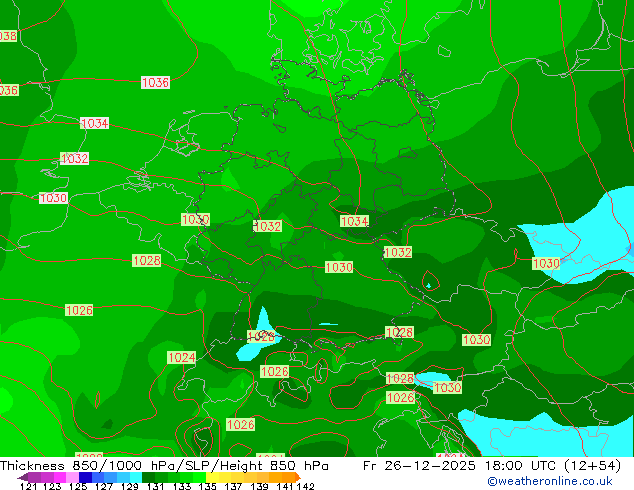Click the purple arrow at the legend's left end
The height and width of the screenshot is (490, 634).
click(x=22, y=477)
